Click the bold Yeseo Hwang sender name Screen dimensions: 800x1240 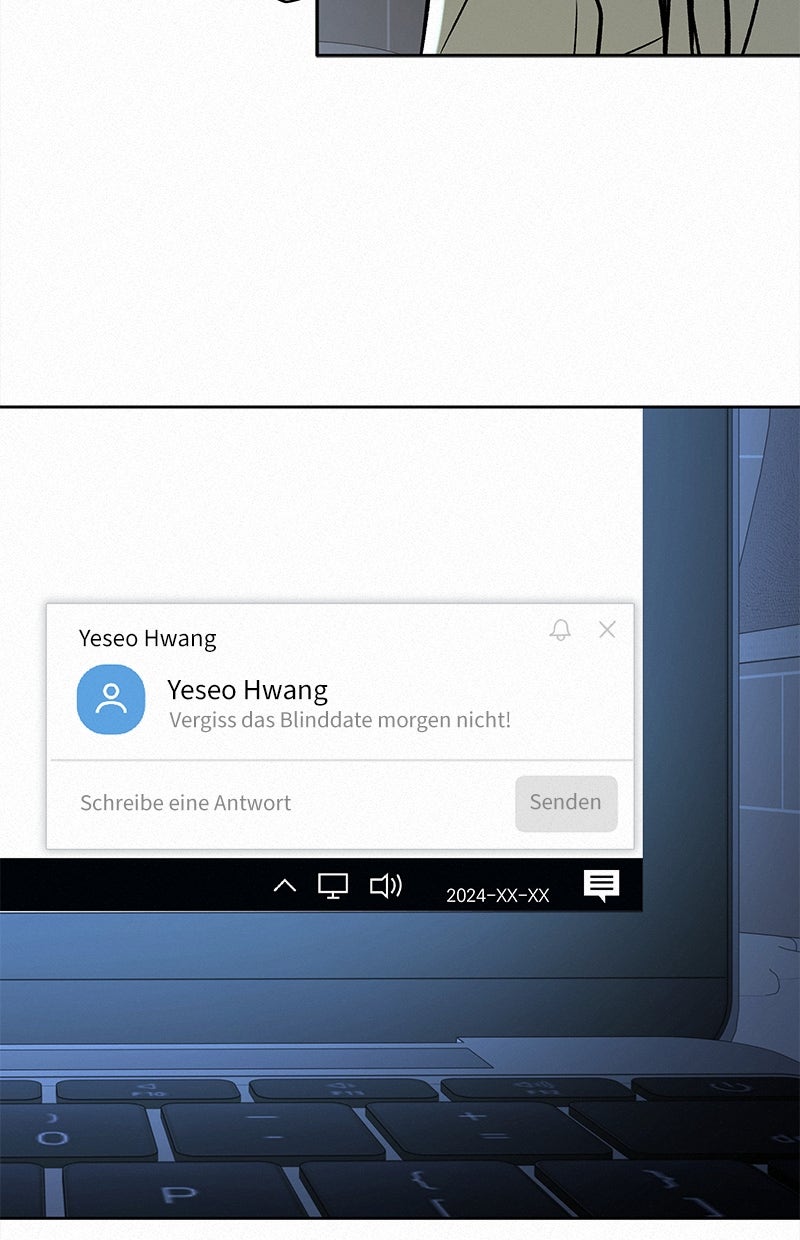coord(247,690)
